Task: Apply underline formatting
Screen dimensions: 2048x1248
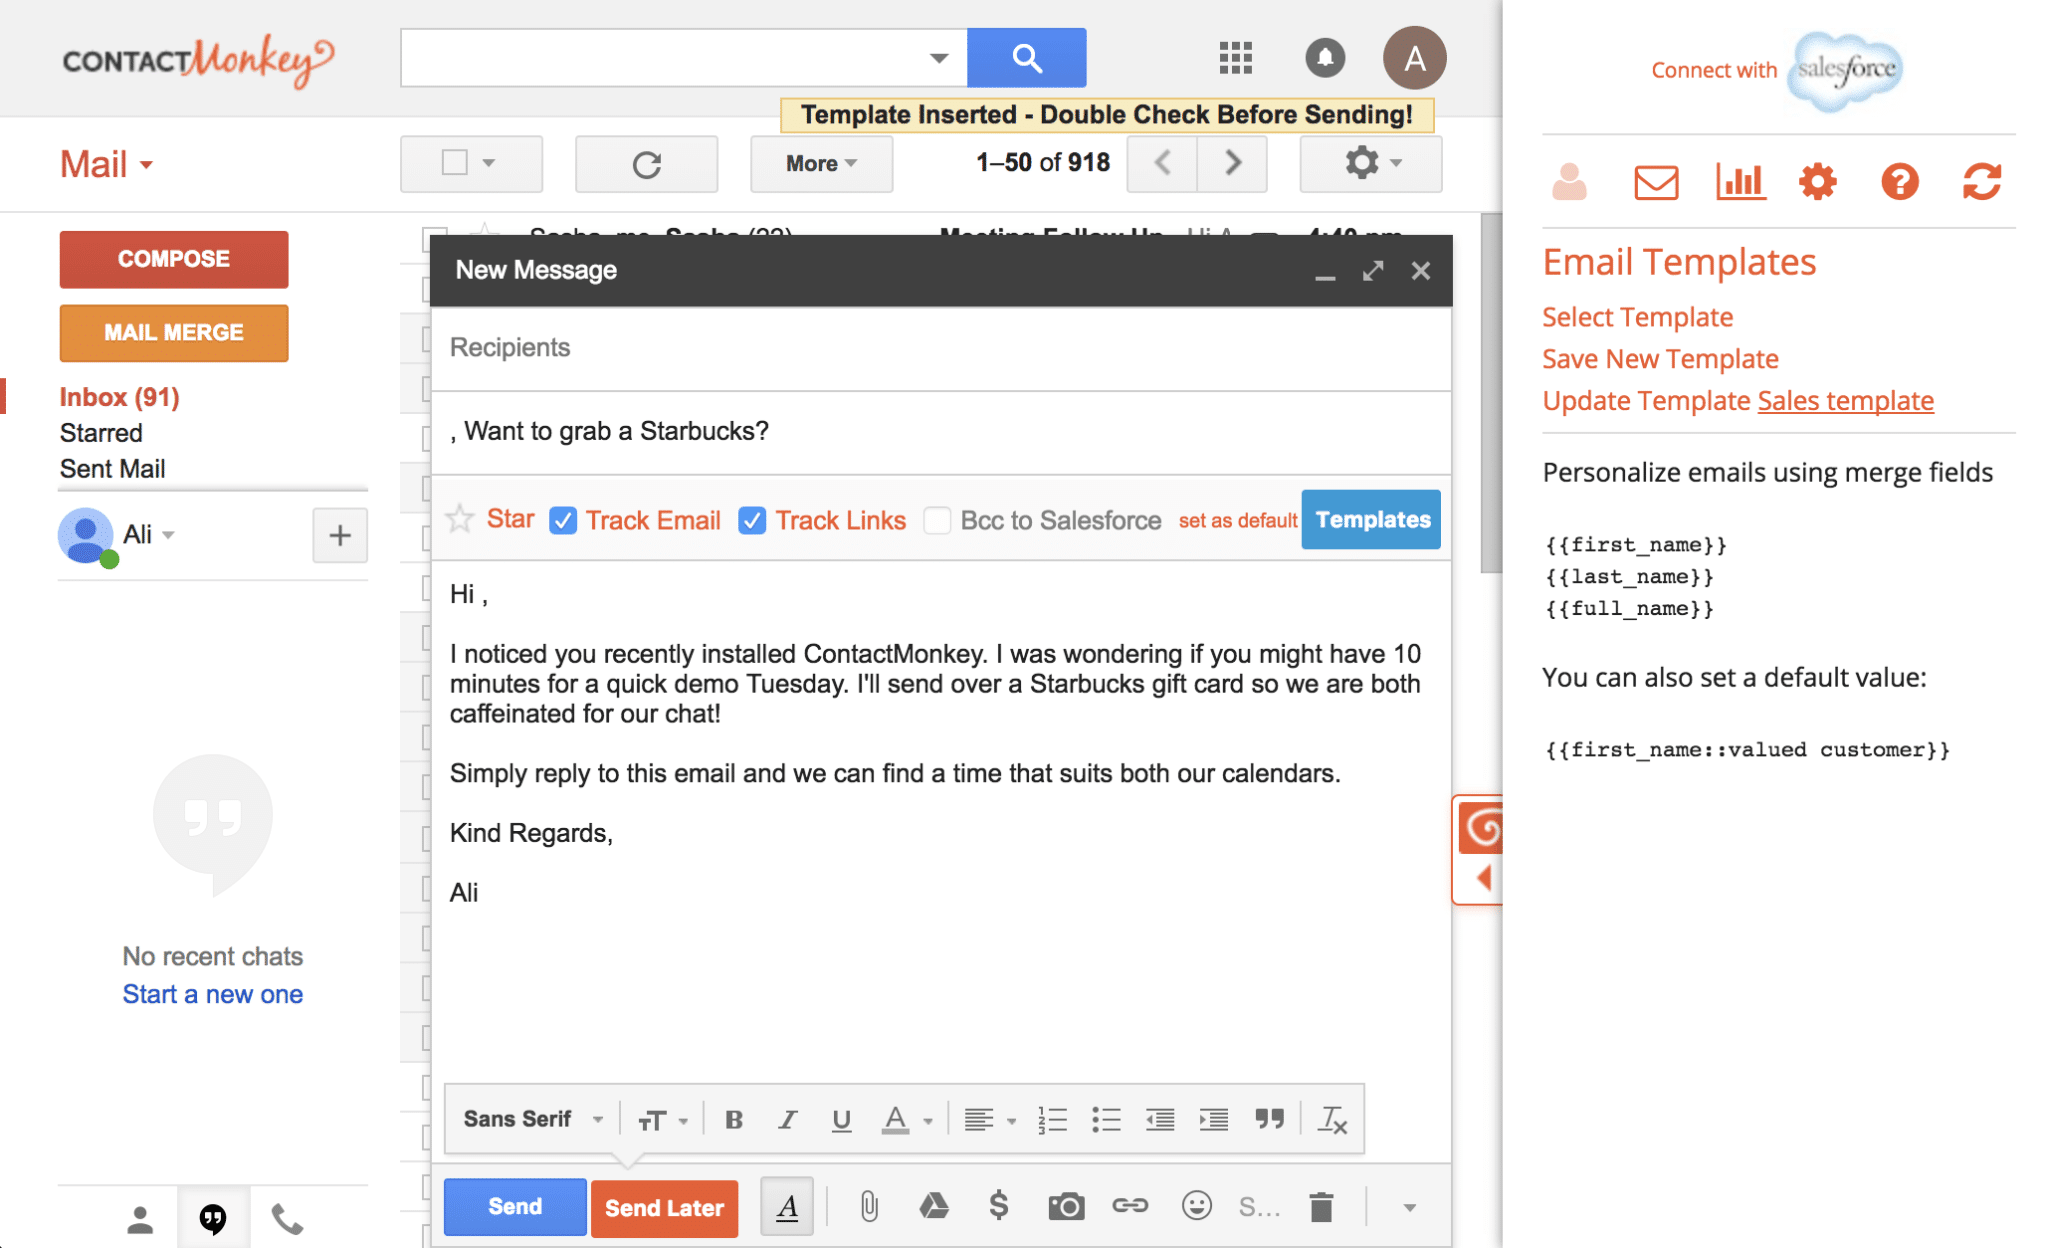Action: 842,1120
